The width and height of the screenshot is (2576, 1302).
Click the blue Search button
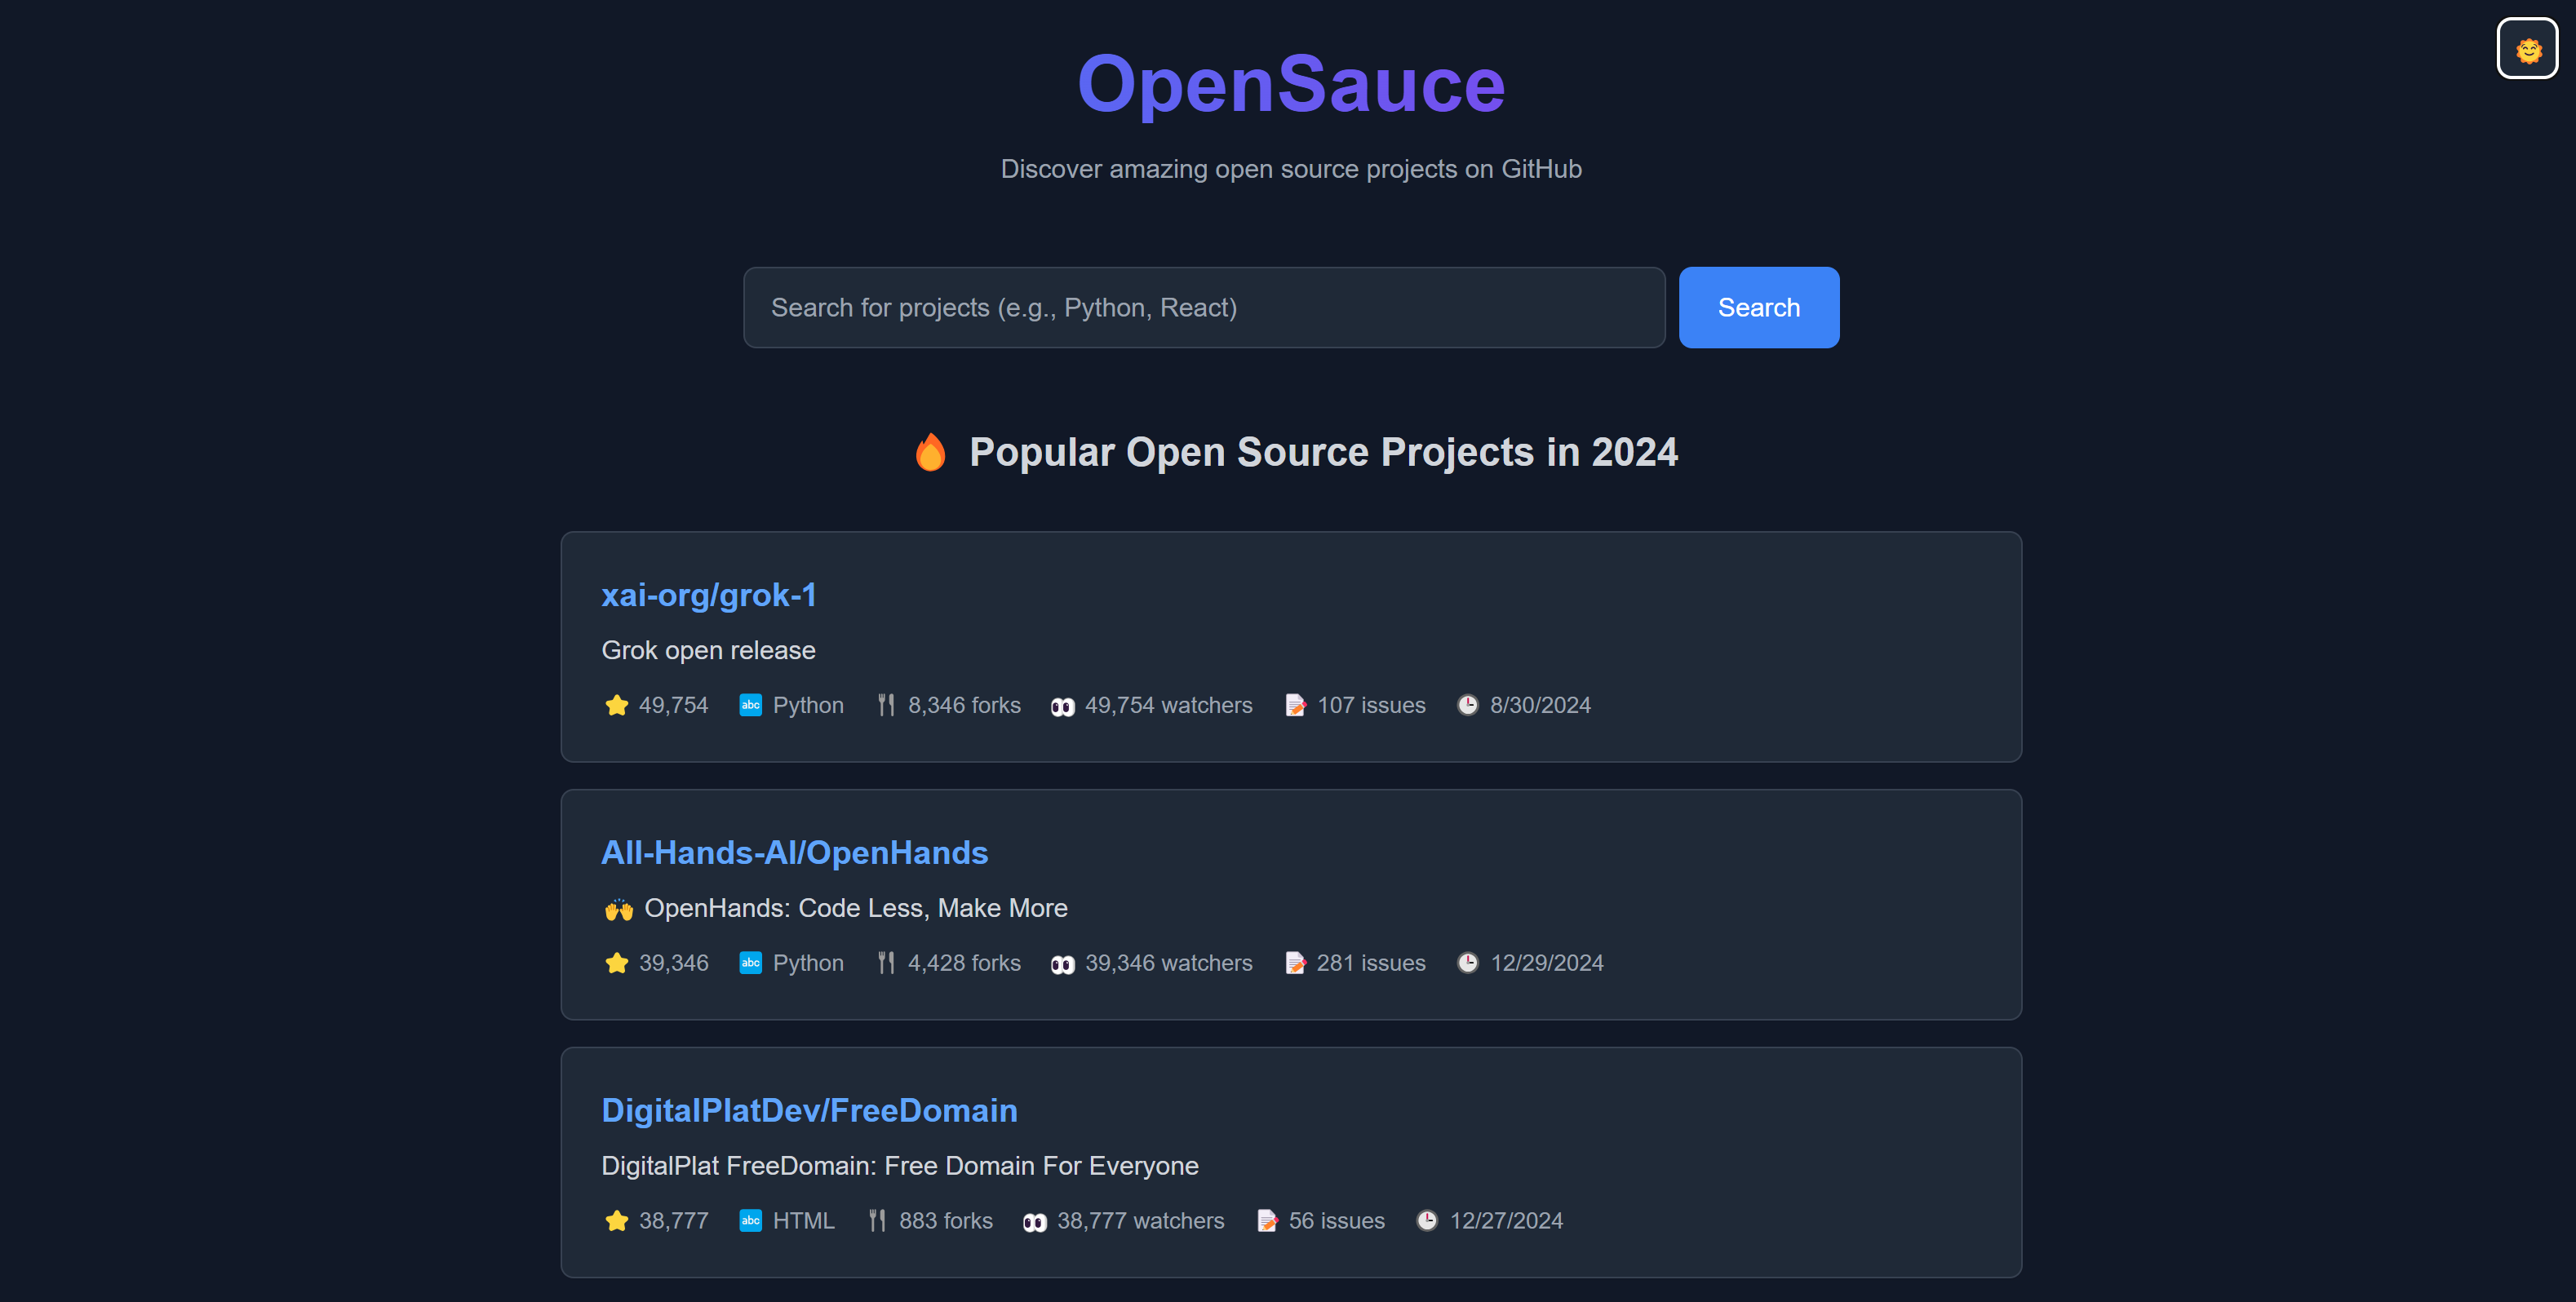[x=1759, y=307]
